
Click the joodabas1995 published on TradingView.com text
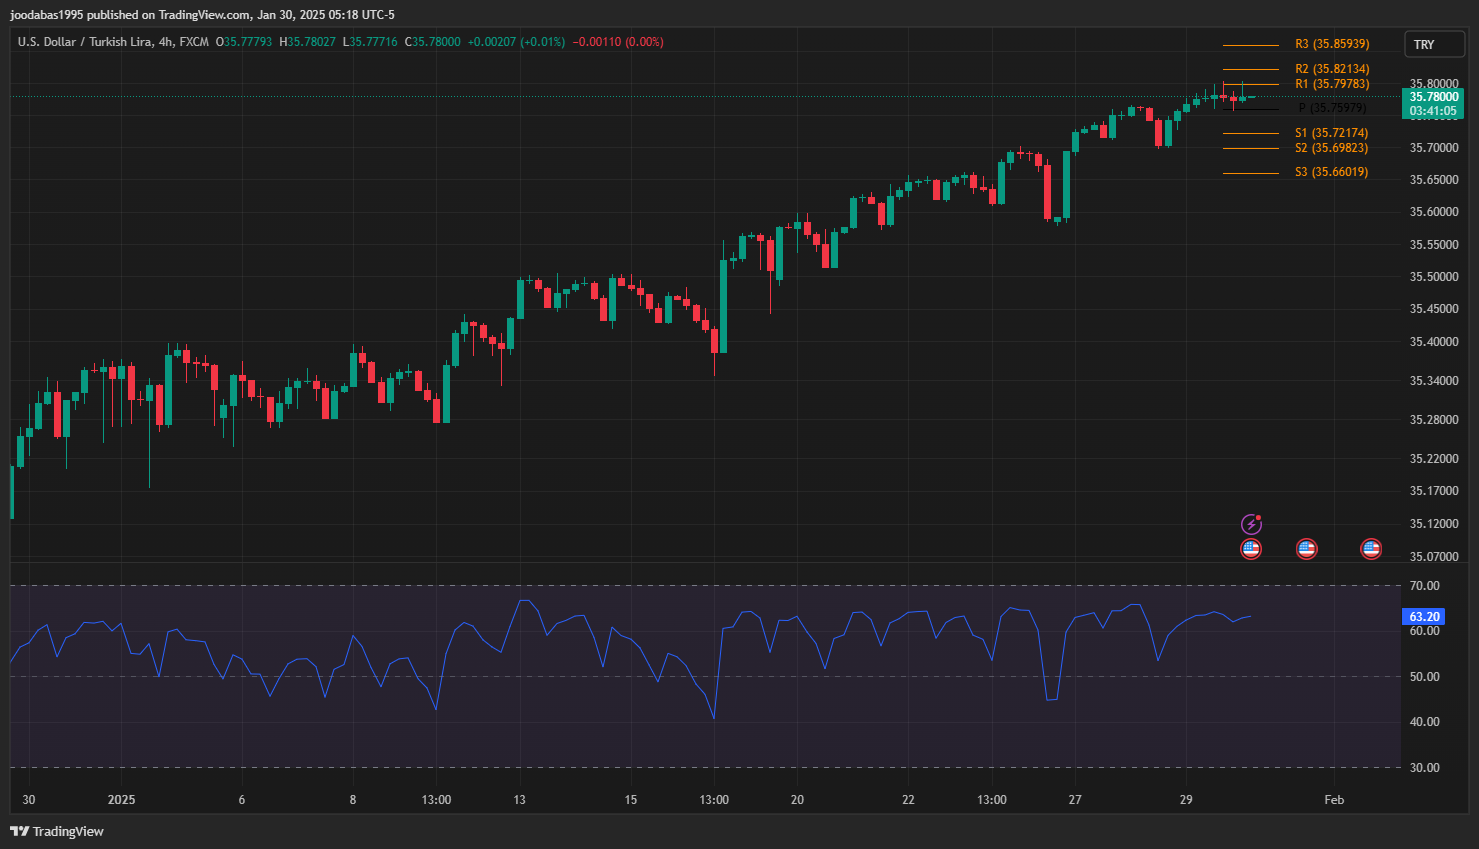pos(202,15)
